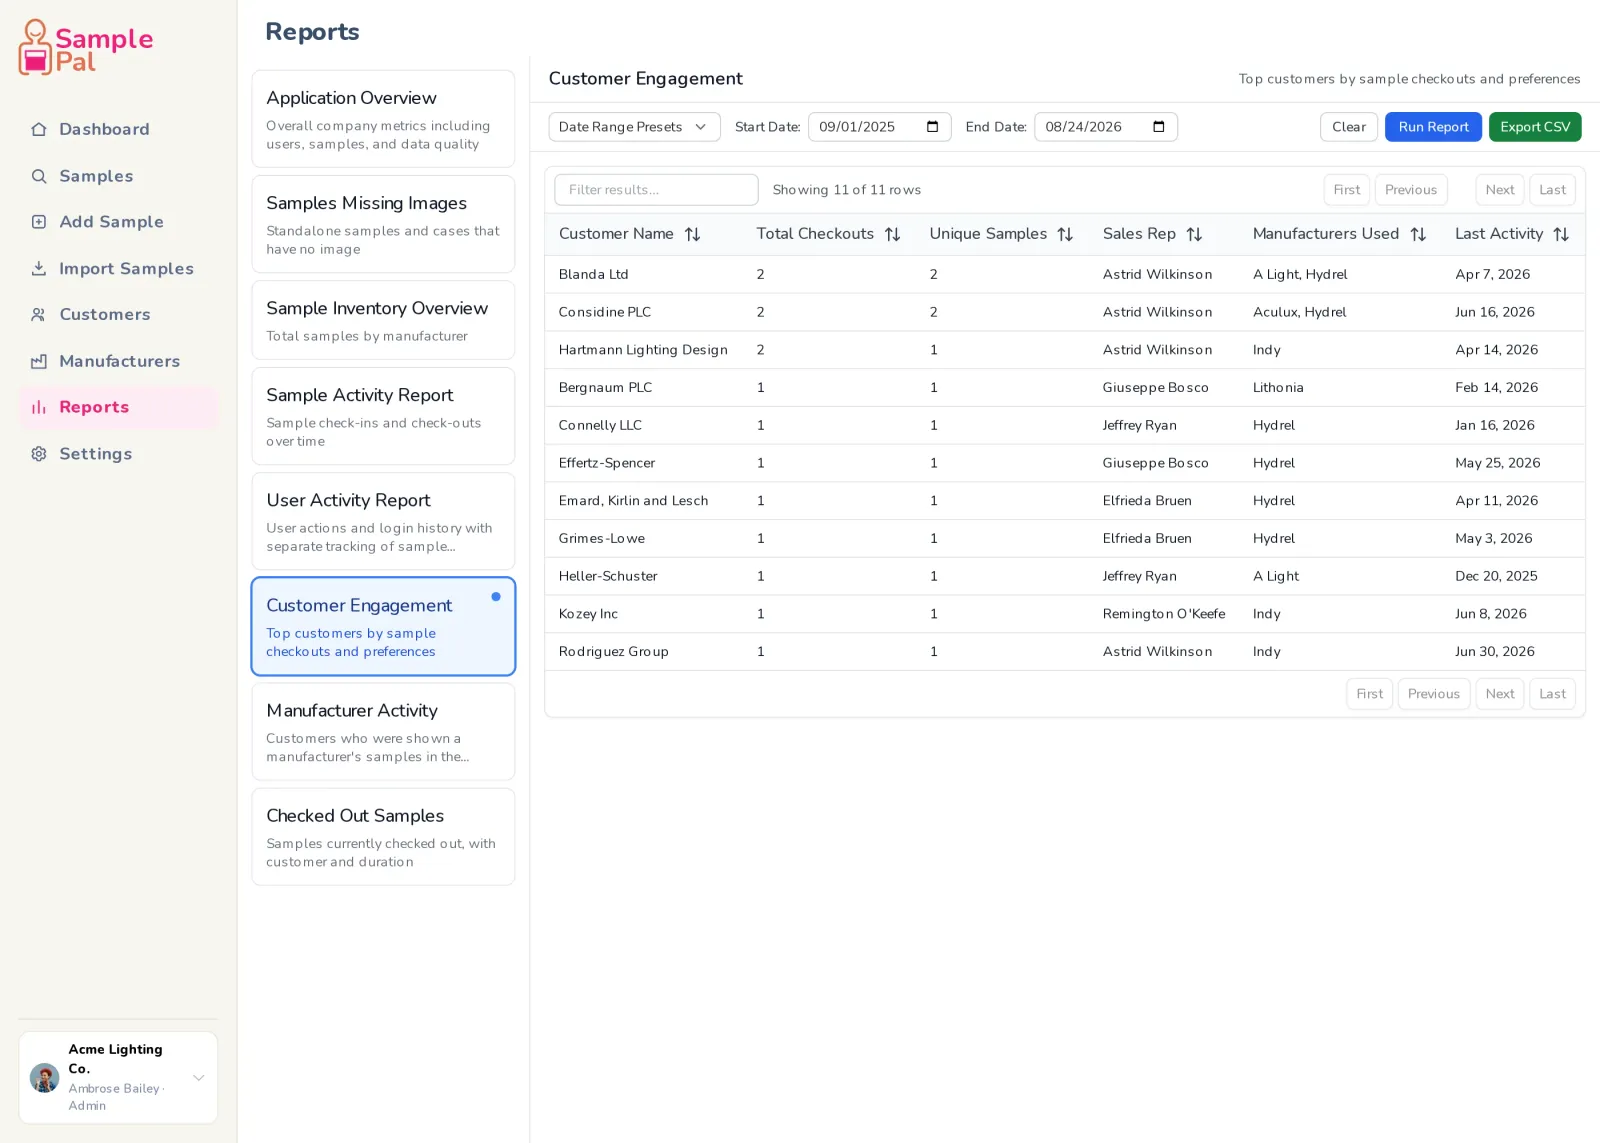Sort by Sales Rep using arrows icon
Image resolution: width=1600 pixels, height=1143 pixels.
point(1194,234)
